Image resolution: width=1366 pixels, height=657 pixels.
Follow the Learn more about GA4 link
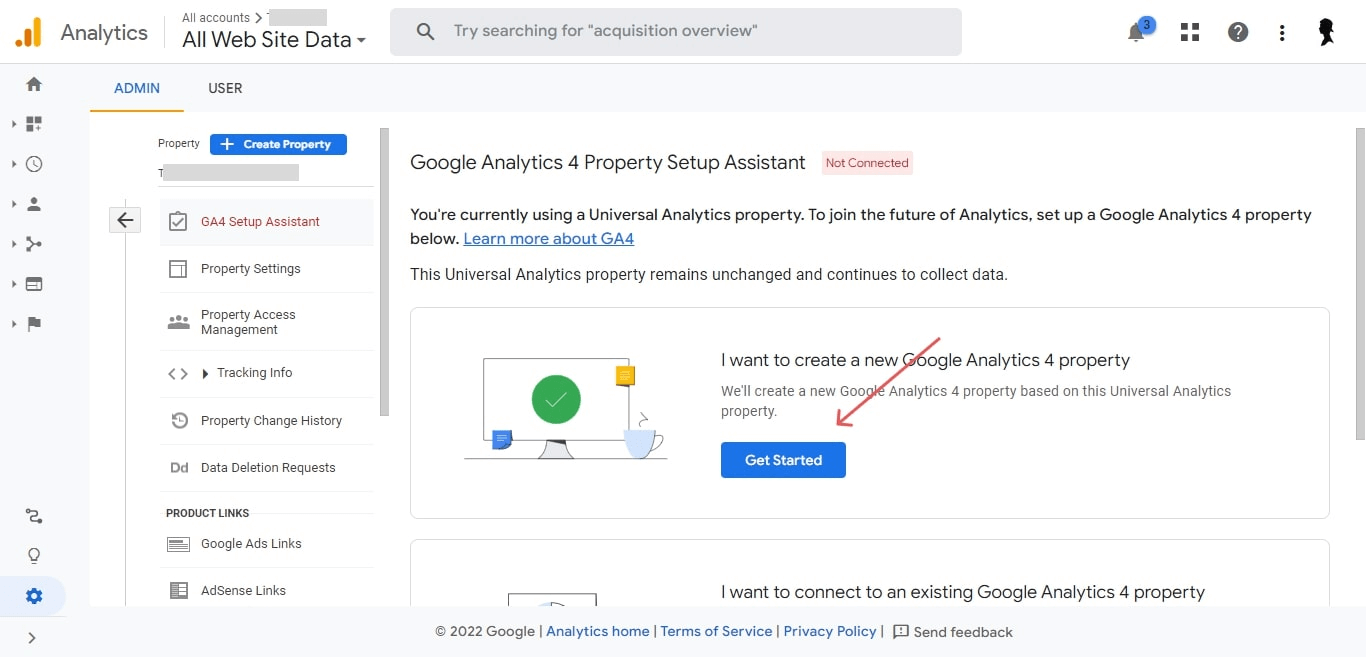click(549, 239)
